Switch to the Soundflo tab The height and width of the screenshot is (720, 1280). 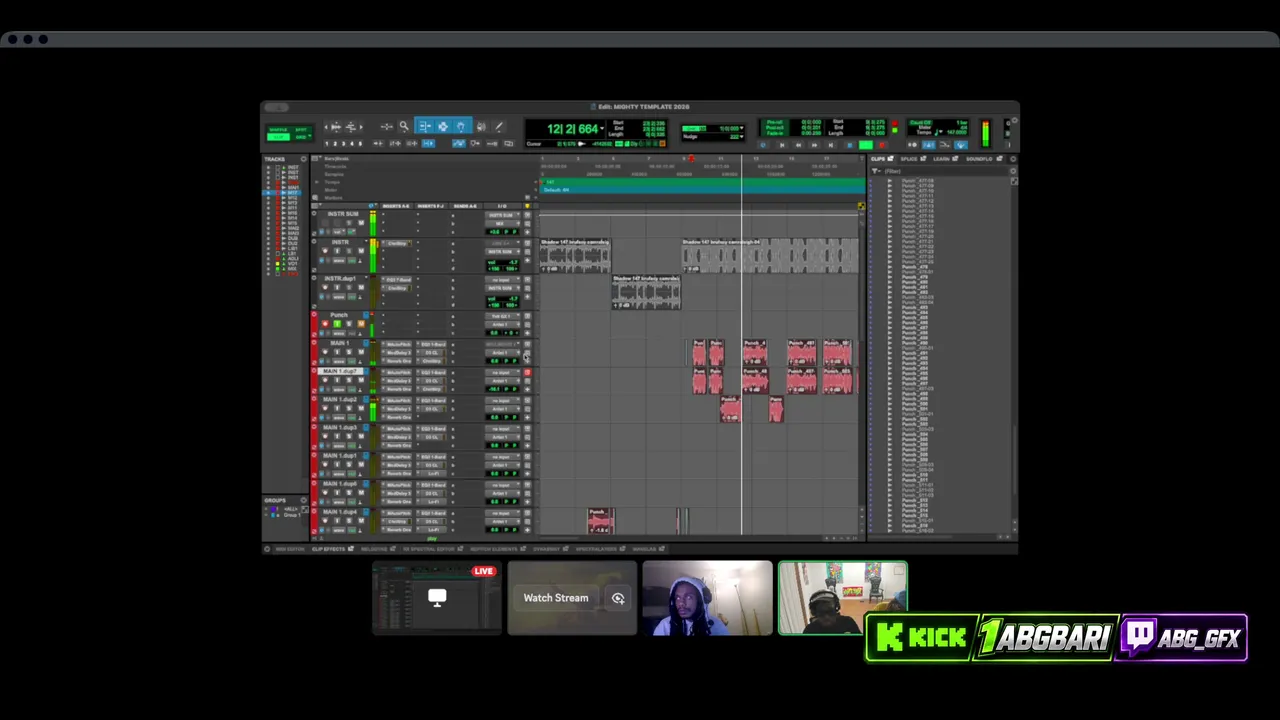979,159
